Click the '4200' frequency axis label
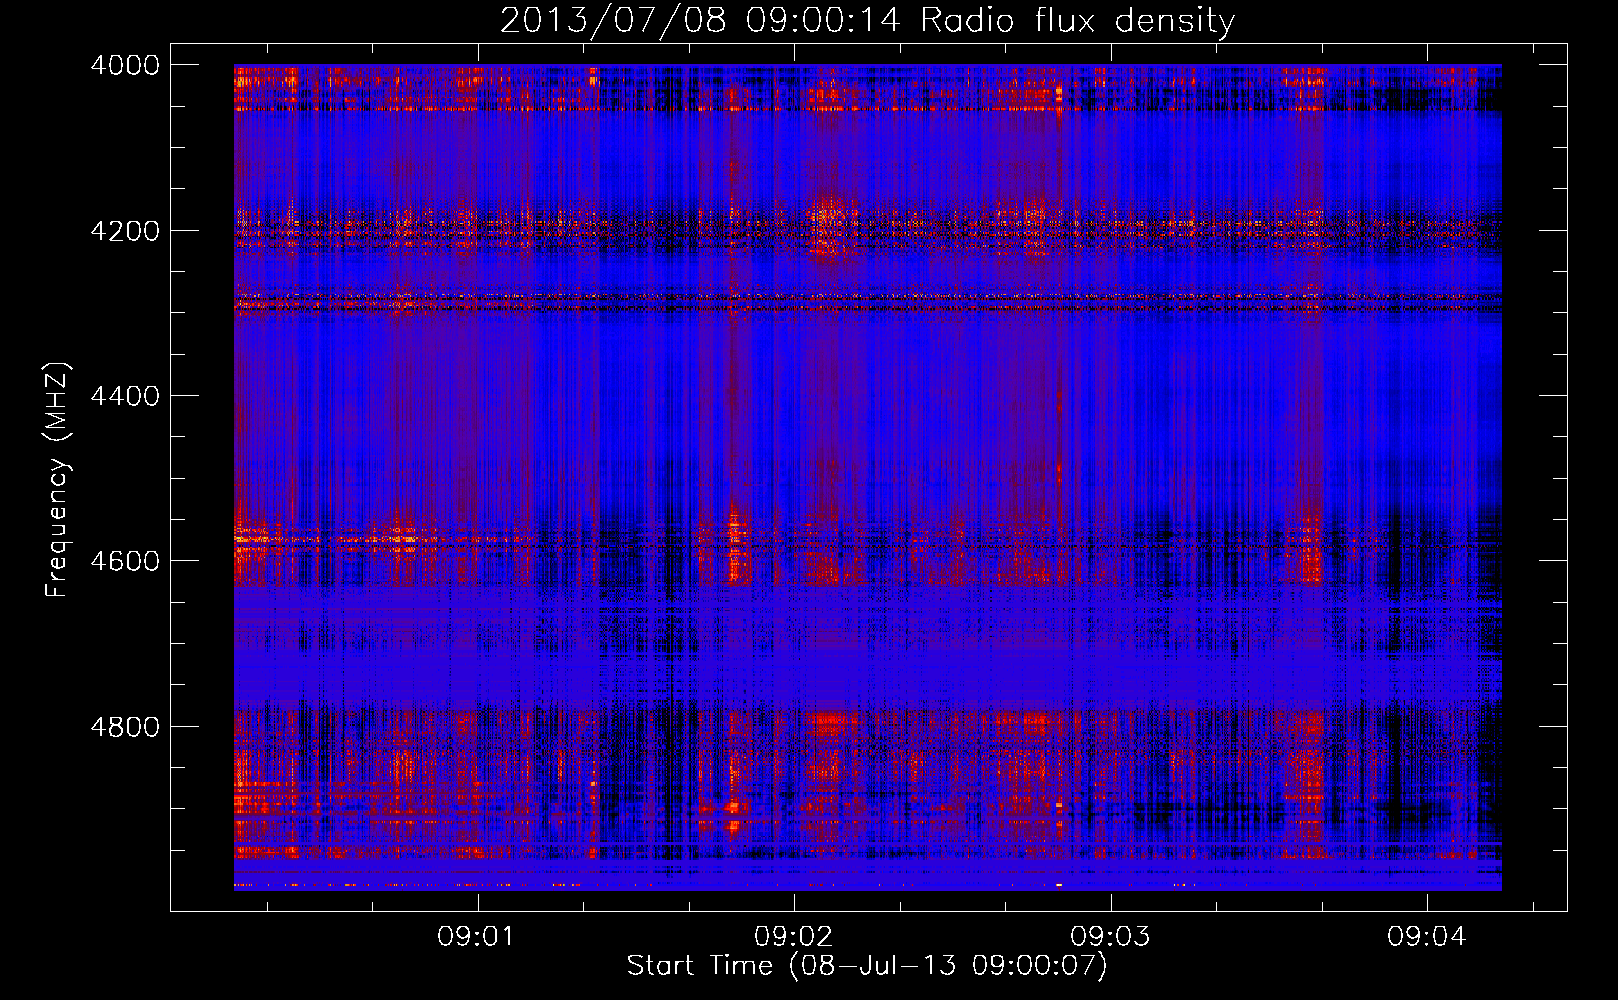The height and width of the screenshot is (1000, 1618). [x=125, y=231]
